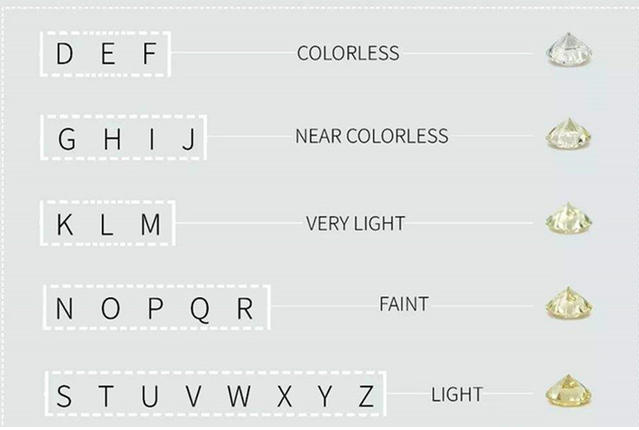Viewport: 639px width, 430px height.
Task: Select the letter Z grade
Action: point(366,397)
